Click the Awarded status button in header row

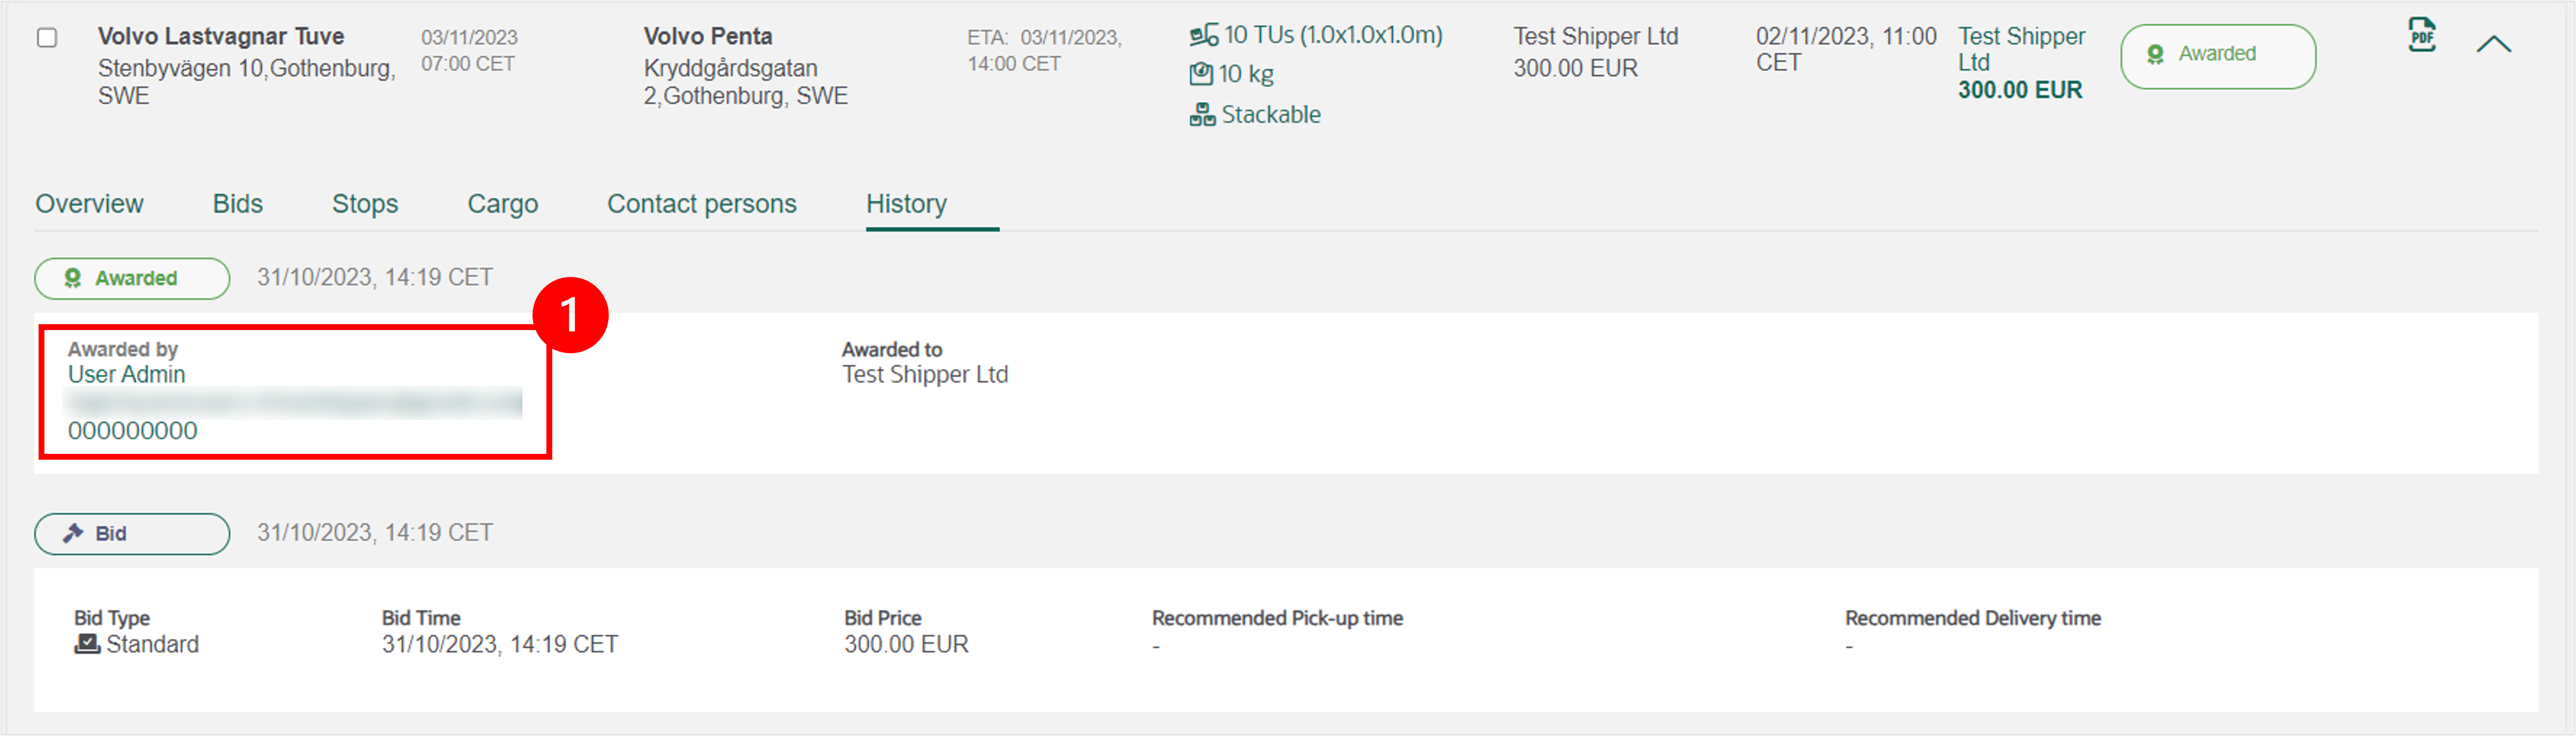coord(2217,56)
